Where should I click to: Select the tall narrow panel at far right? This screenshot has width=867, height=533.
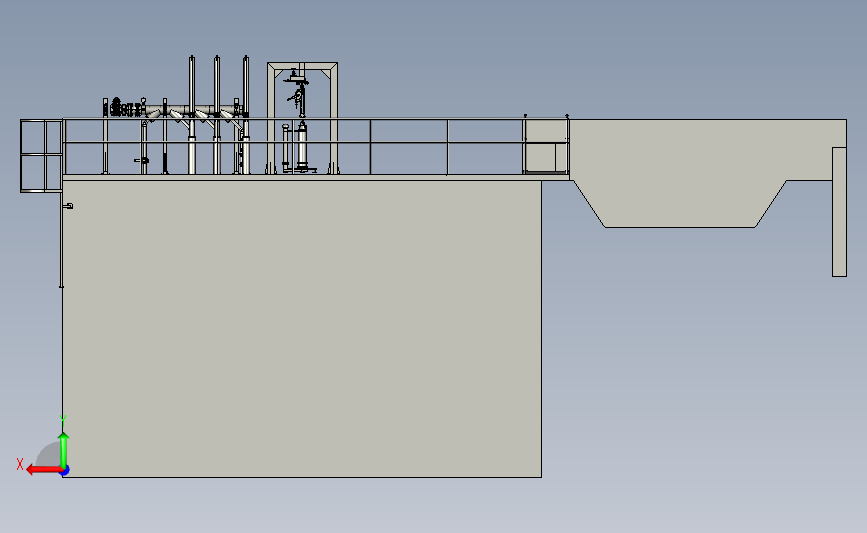point(839,212)
